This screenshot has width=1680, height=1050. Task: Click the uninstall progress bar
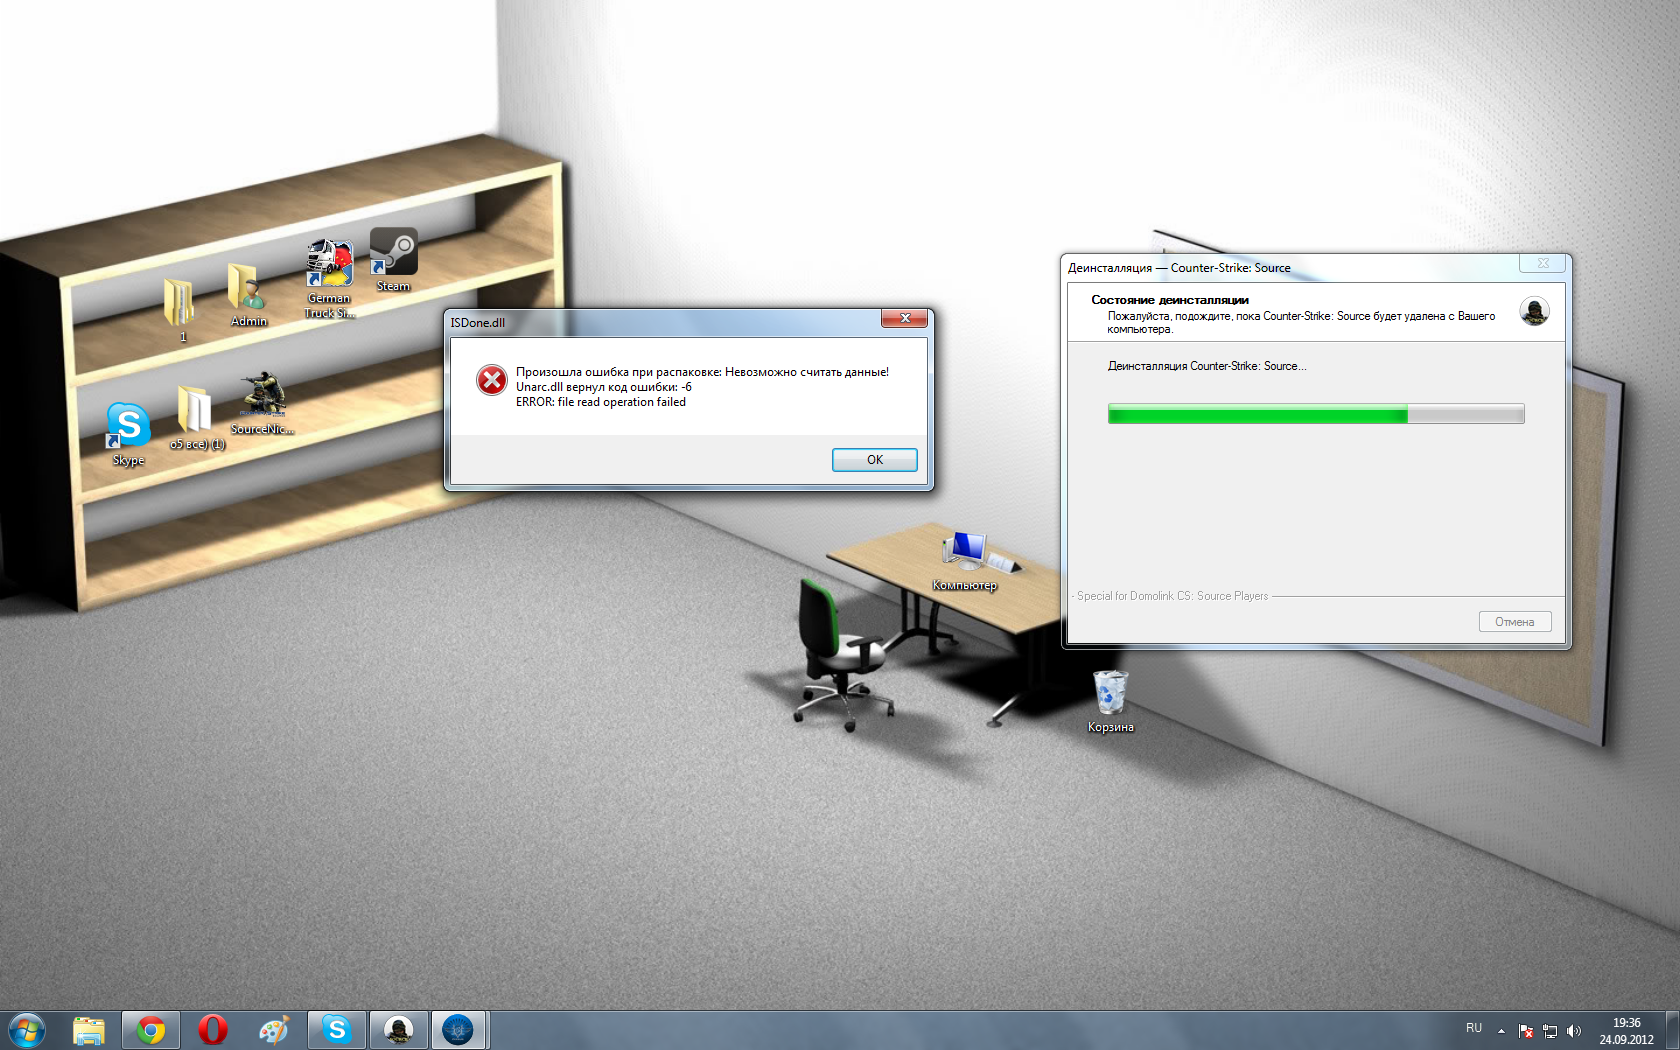[1316, 414]
